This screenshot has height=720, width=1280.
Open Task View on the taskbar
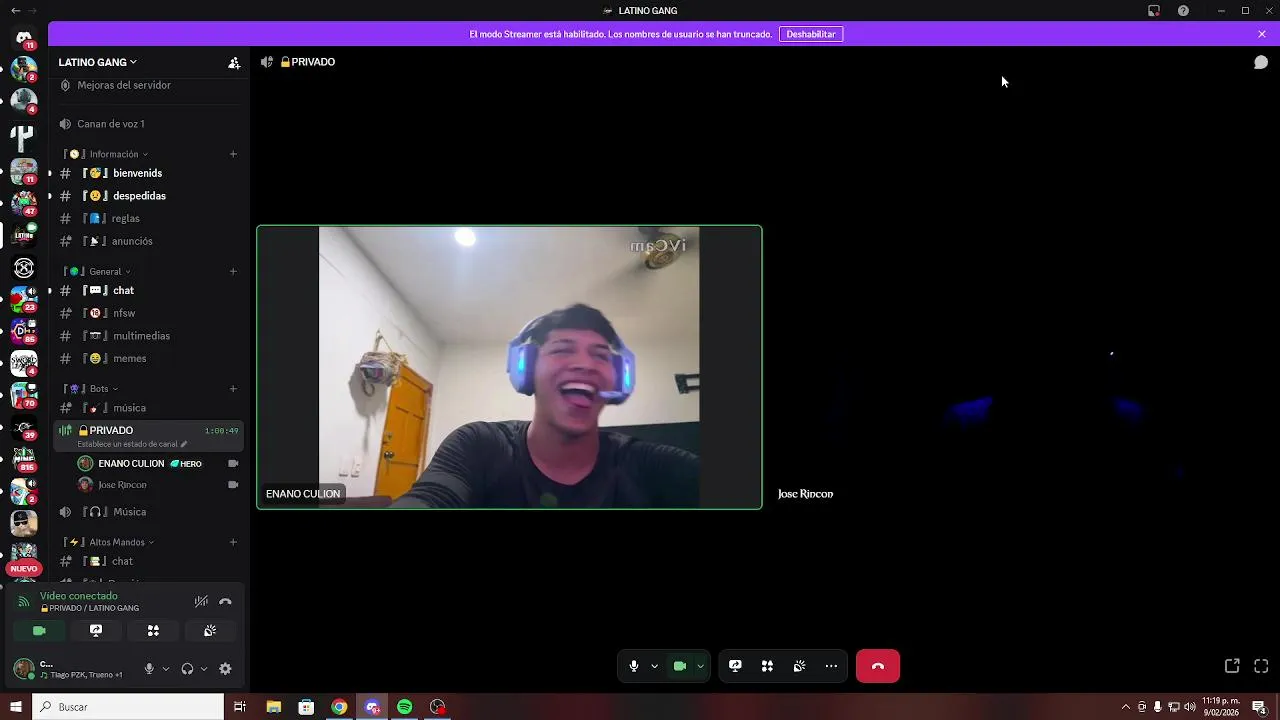coord(240,707)
